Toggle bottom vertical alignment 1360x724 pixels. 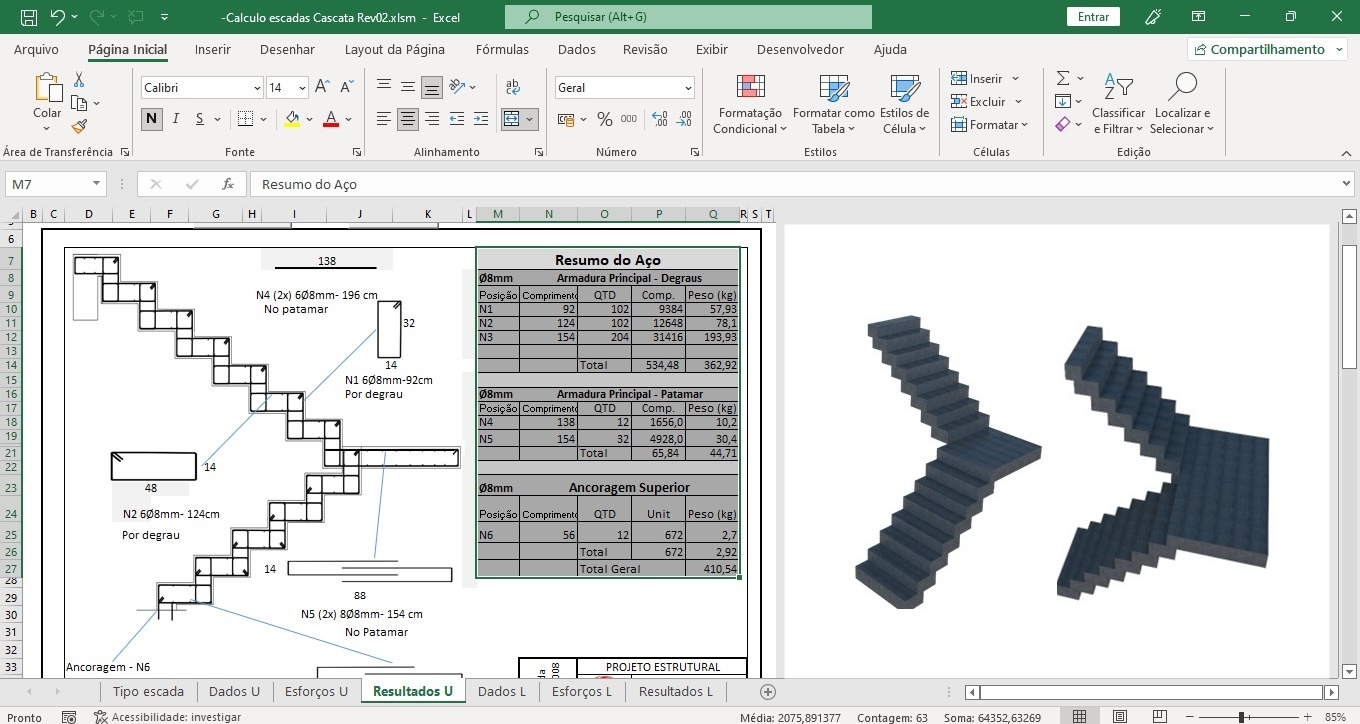click(431, 87)
